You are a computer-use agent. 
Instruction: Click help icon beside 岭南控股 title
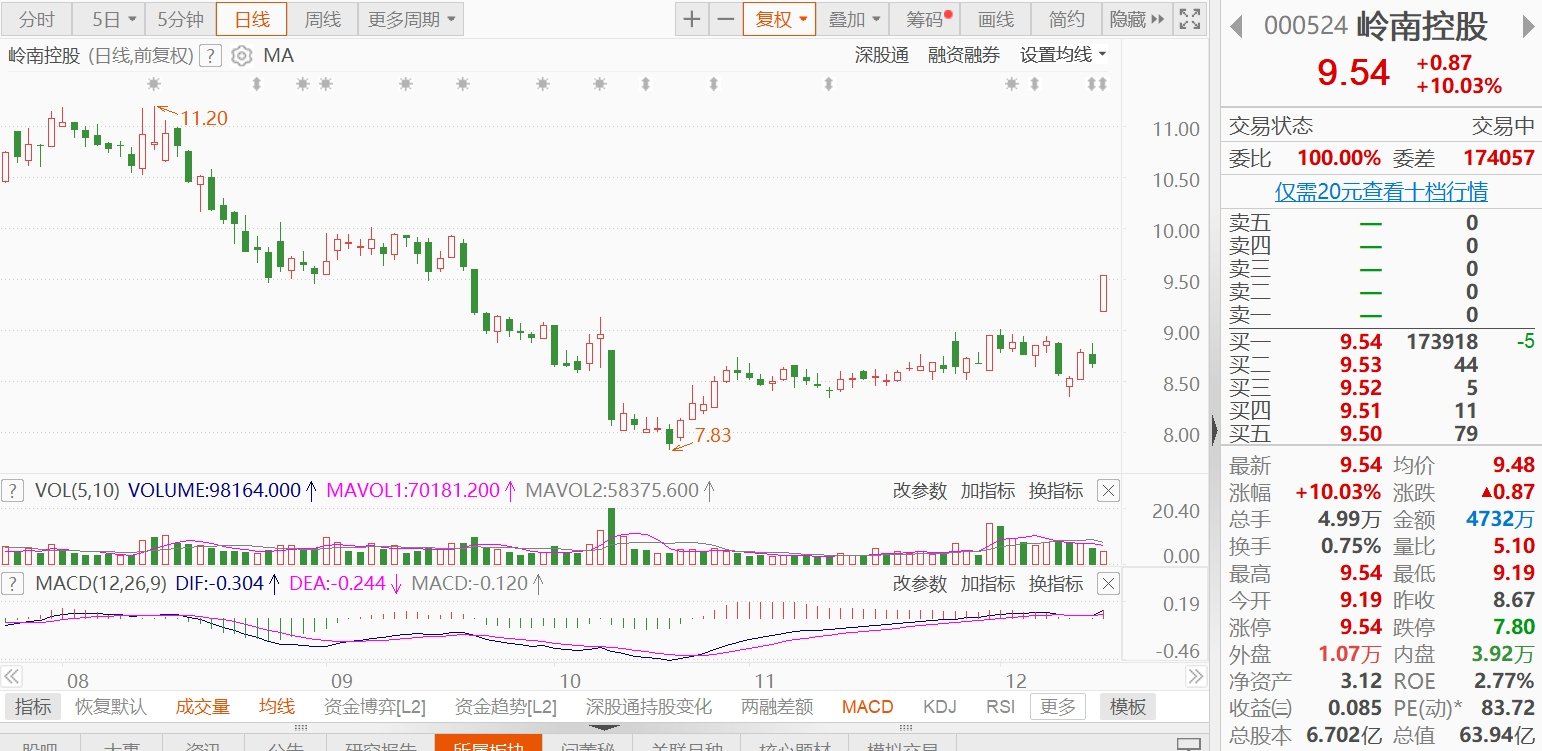pos(210,56)
